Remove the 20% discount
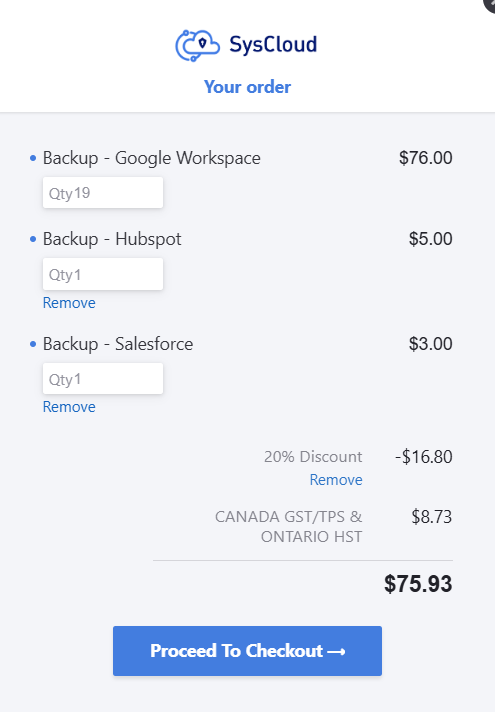Screen dimensions: 495x712 (x=336, y=480)
